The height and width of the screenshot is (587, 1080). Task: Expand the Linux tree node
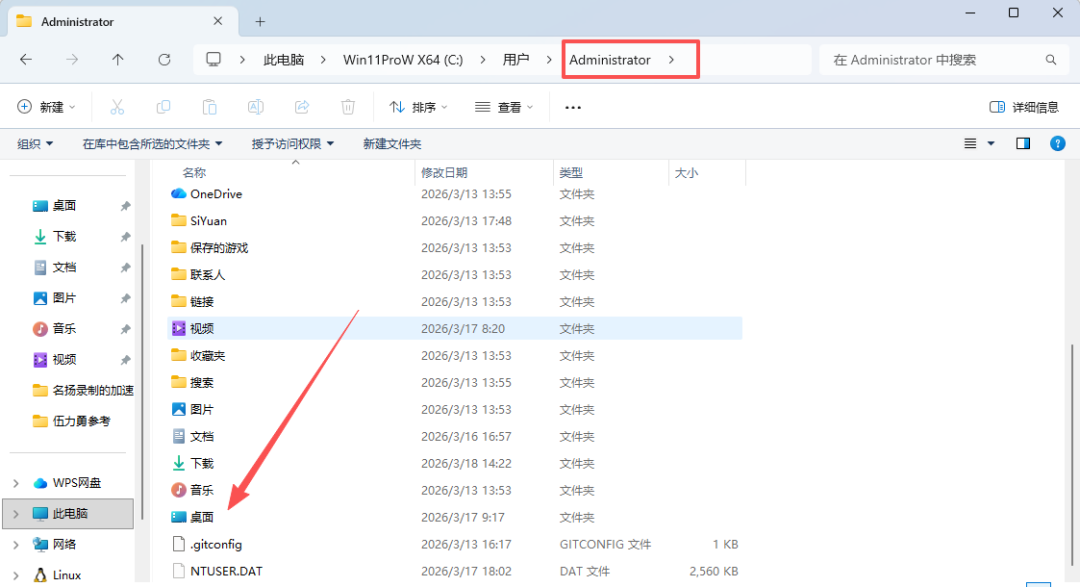tap(16, 575)
